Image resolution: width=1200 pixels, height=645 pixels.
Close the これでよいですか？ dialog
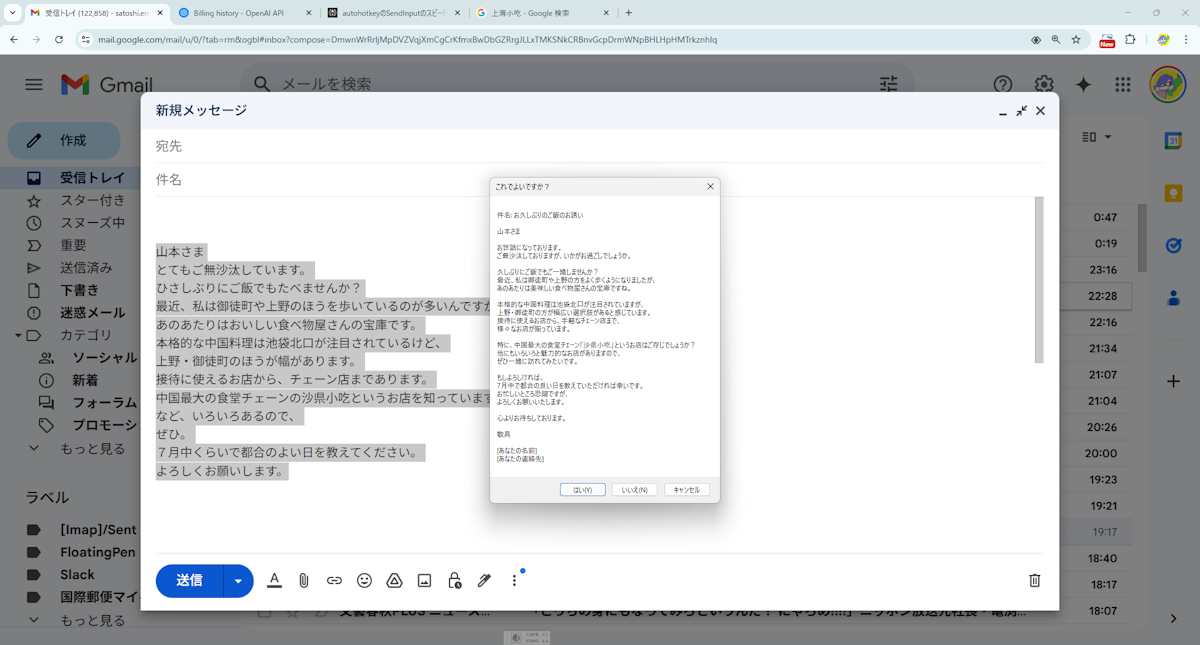[x=710, y=187]
